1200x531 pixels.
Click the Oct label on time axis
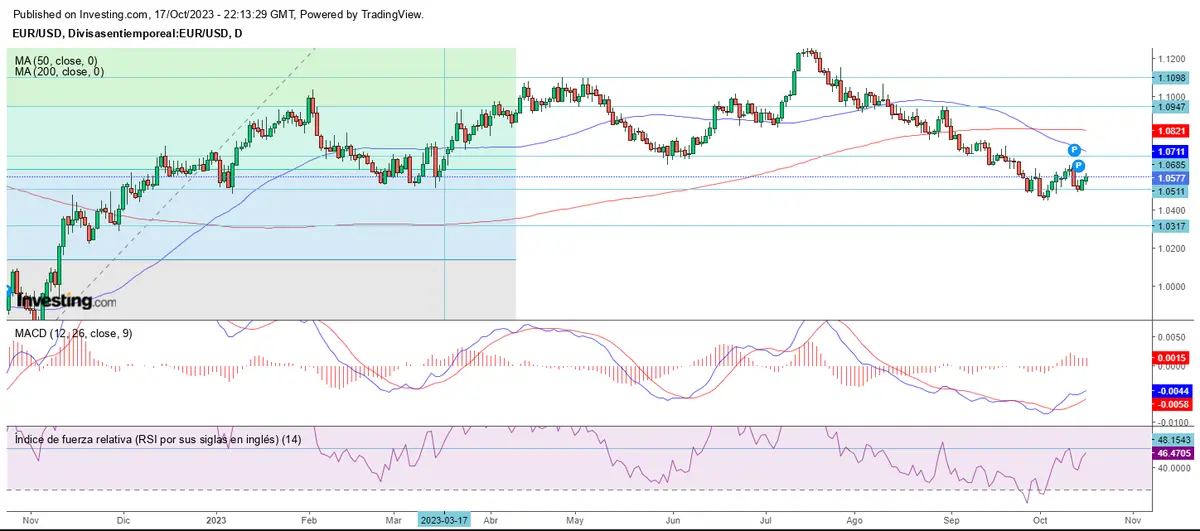coord(1041,520)
